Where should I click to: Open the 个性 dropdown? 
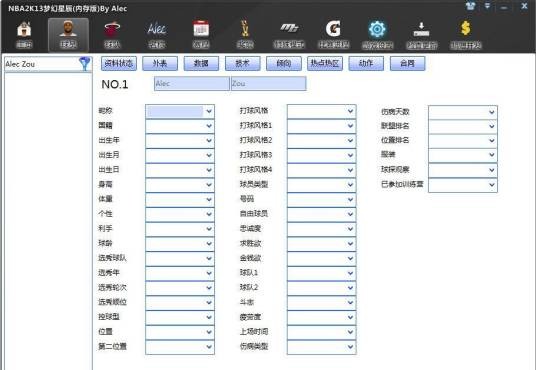(180, 214)
